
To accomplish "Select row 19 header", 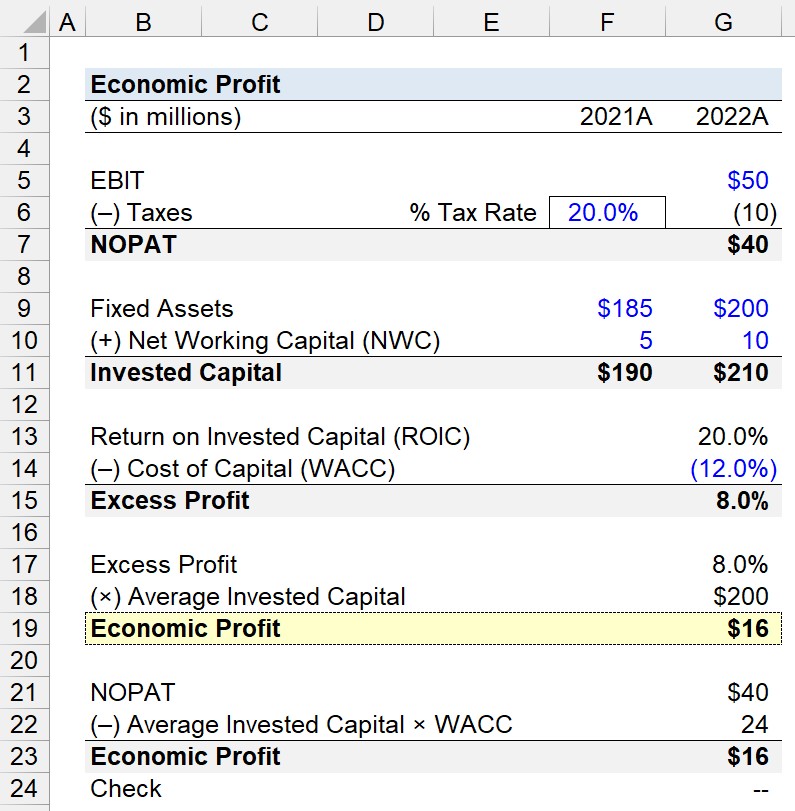I will point(24,628).
